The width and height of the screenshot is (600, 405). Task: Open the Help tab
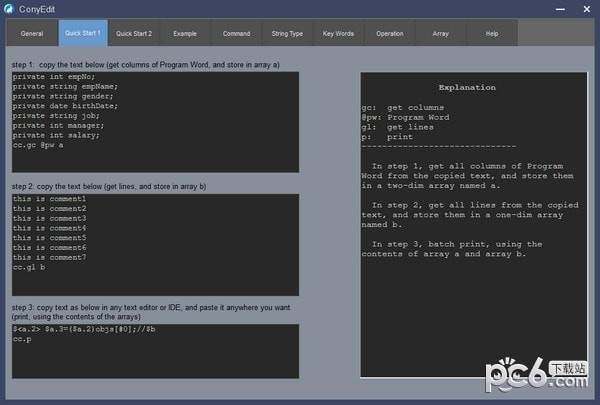pos(491,33)
